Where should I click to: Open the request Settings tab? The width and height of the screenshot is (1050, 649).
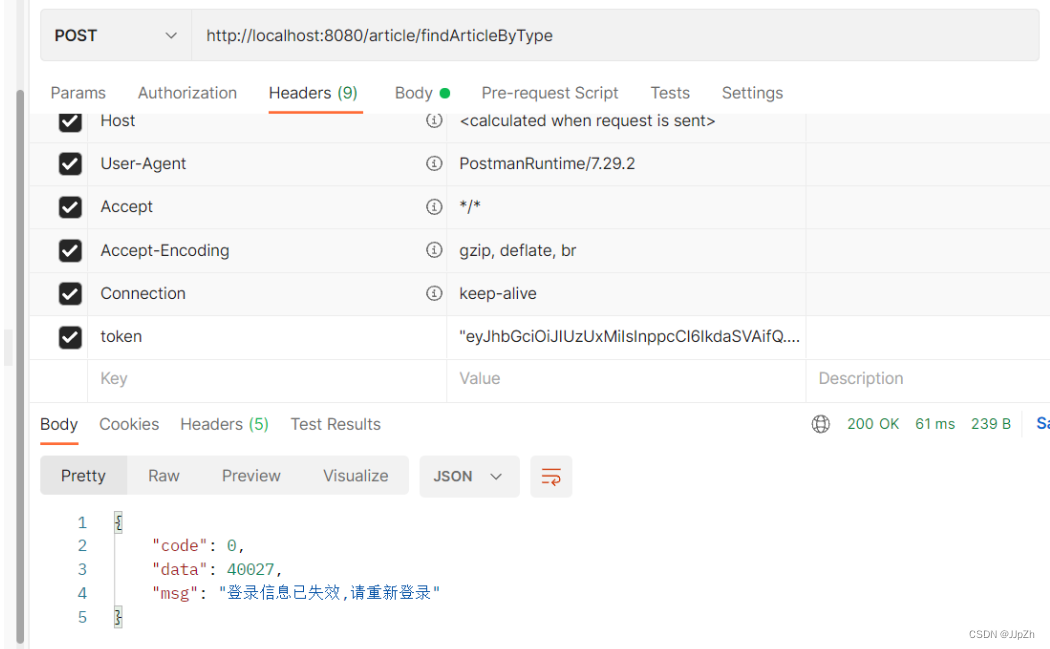752,93
